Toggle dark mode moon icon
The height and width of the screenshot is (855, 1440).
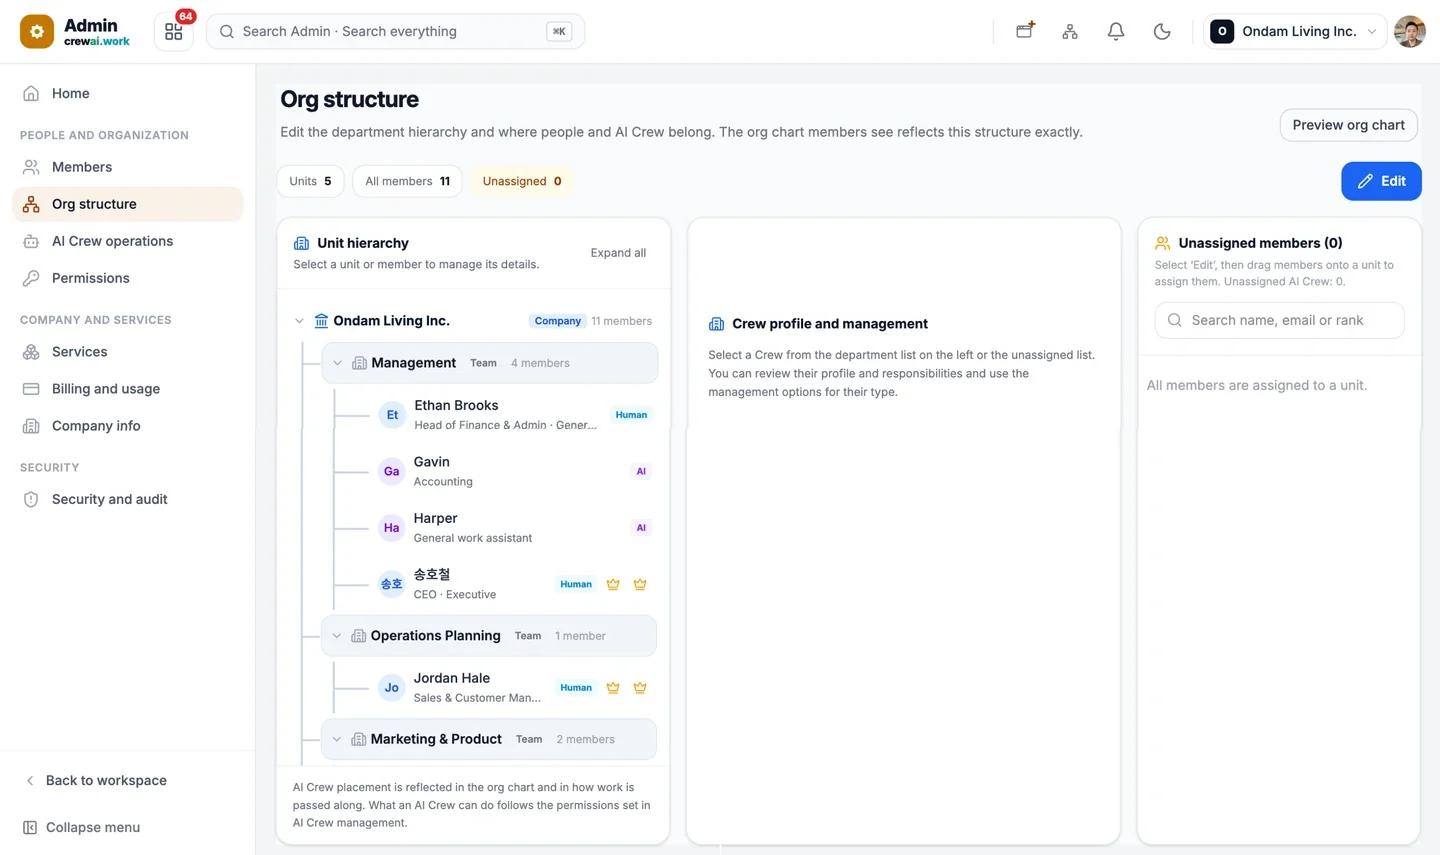pos(1162,31)
